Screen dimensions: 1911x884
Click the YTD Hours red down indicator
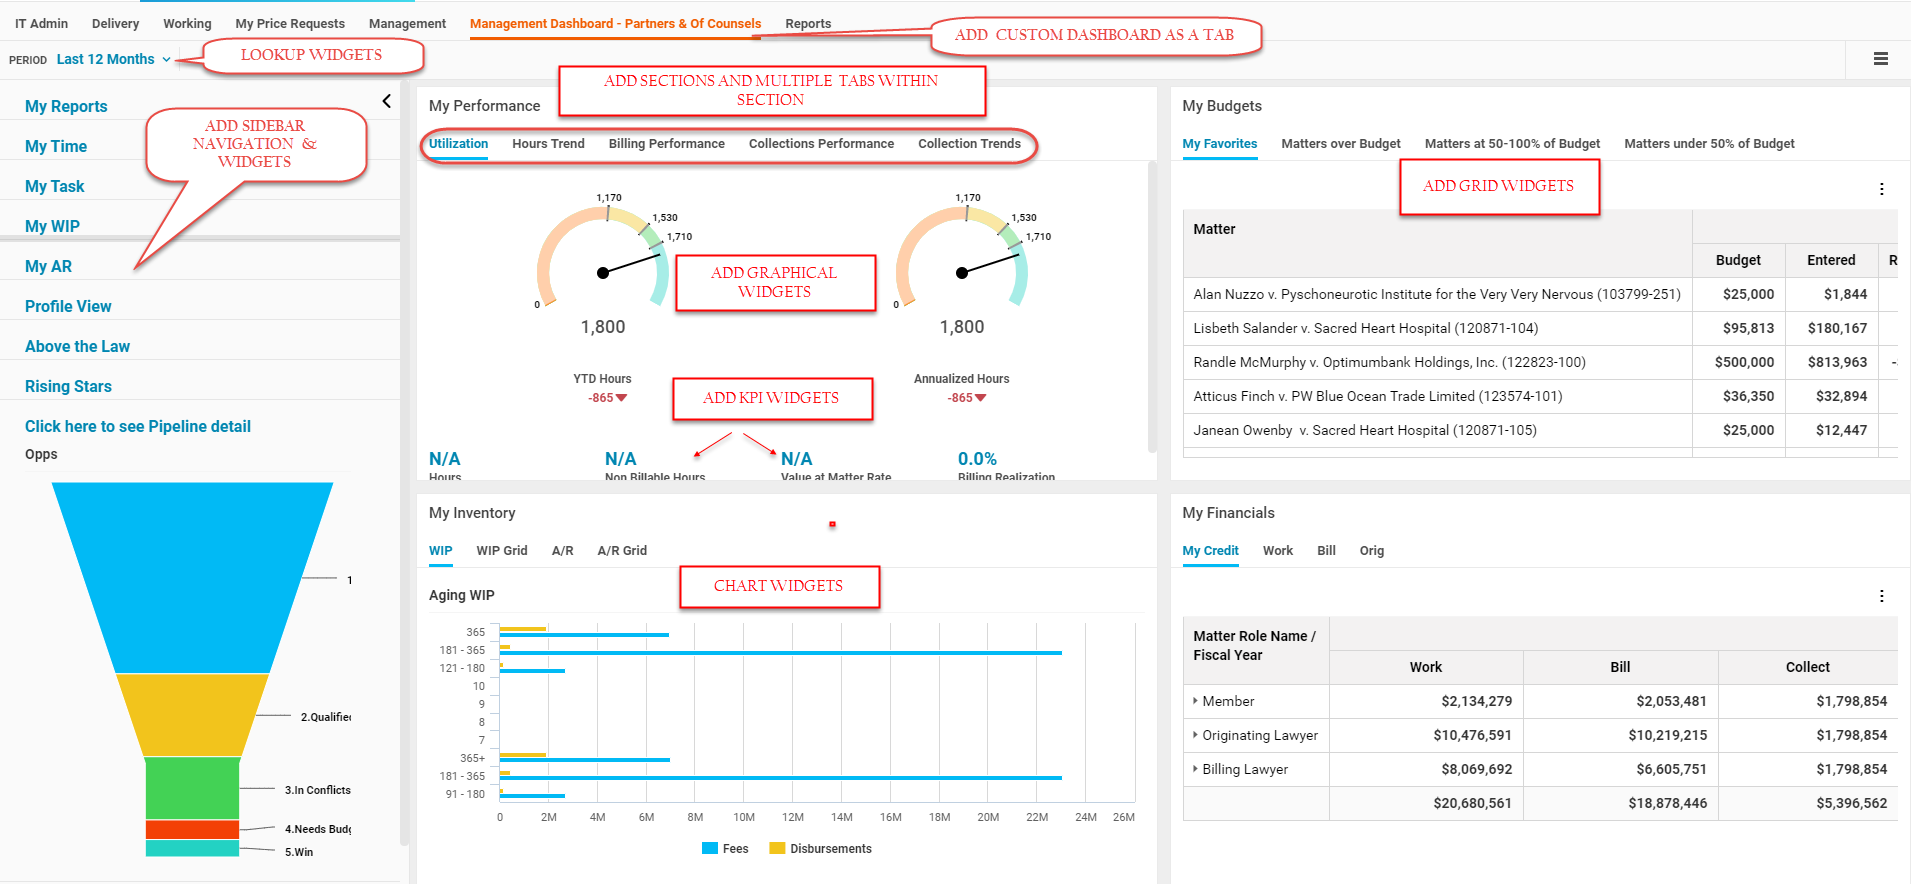click(621, 398)
